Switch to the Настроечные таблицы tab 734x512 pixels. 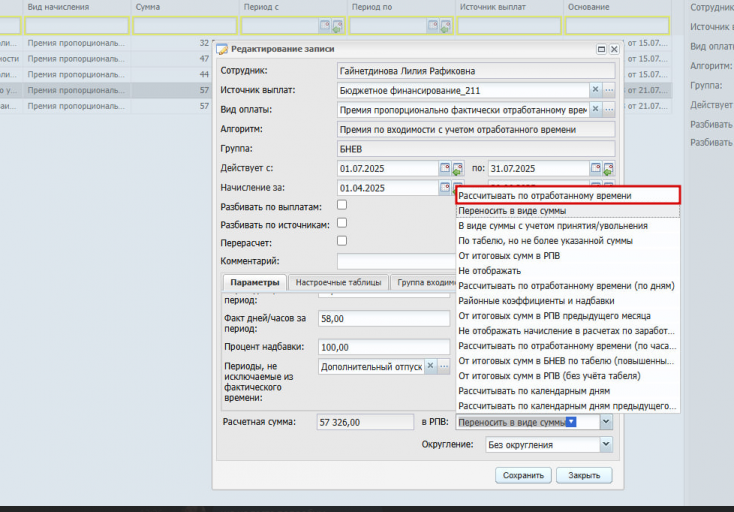click(338, 283)
